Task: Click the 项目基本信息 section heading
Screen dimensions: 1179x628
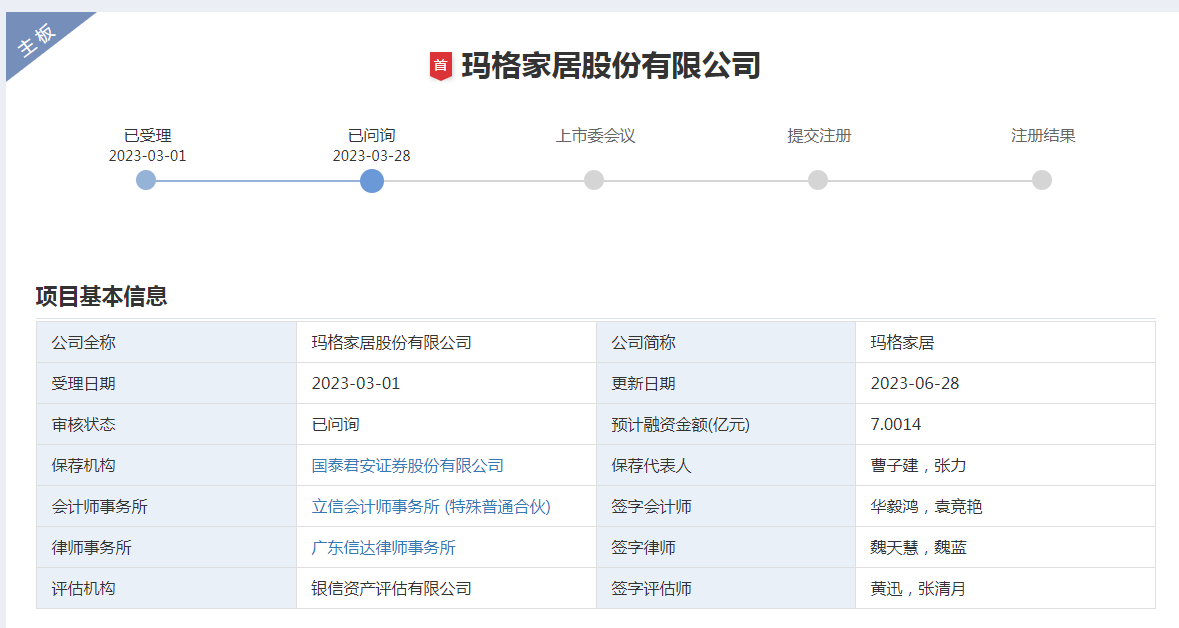Action: [101, 296]
